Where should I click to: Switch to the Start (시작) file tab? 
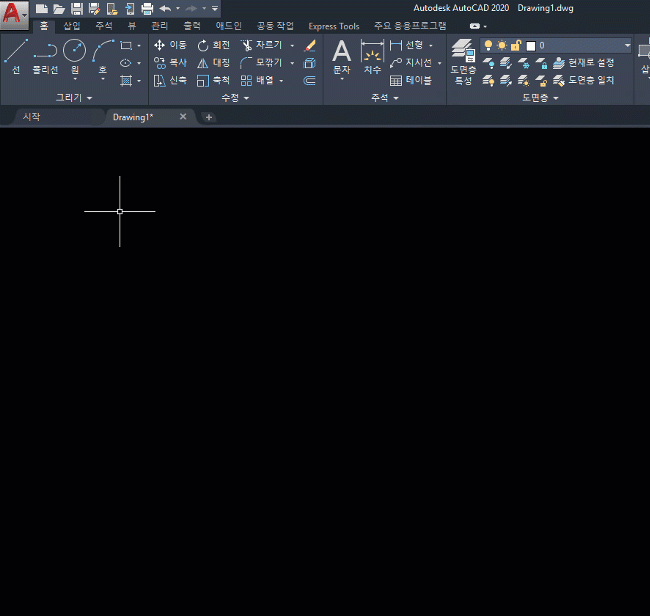[x=32, y=117]
